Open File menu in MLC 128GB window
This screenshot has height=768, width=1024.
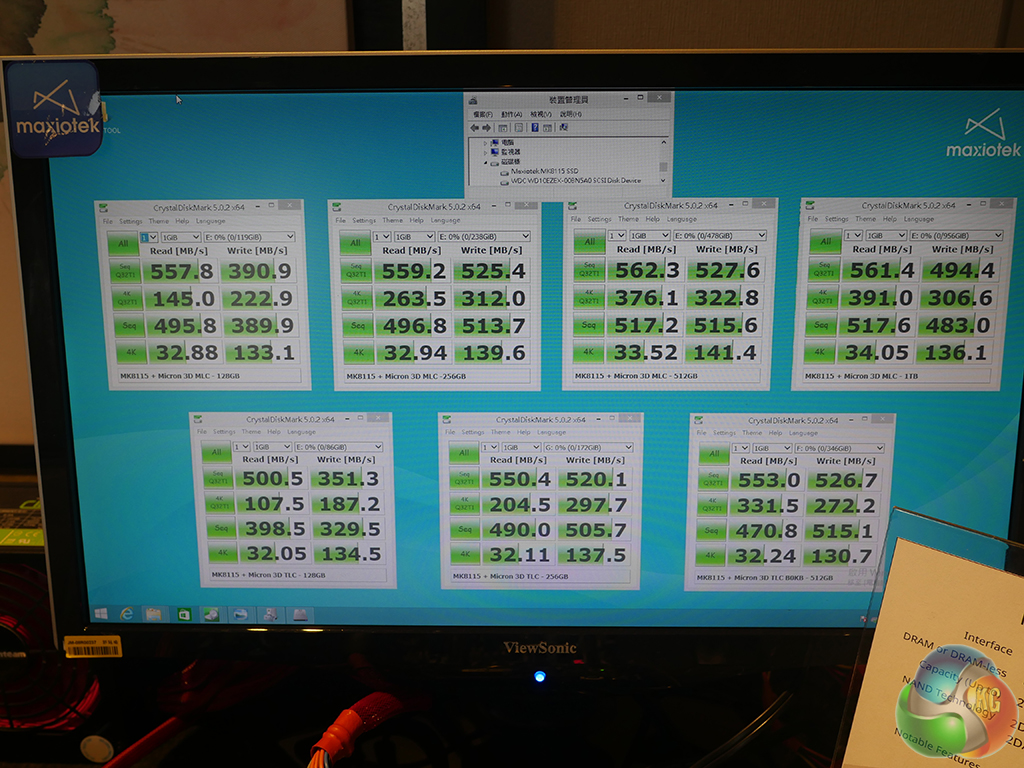point(108,221)
